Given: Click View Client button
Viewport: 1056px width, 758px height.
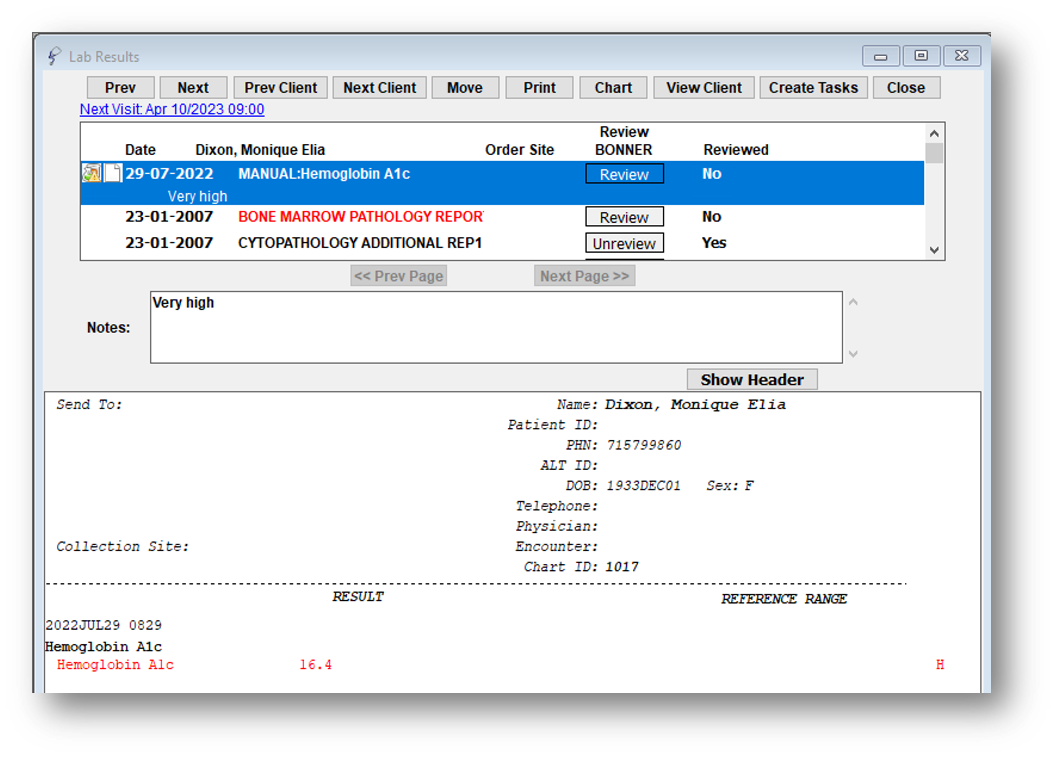Looking at the screenshot, I should pyautogui.click(x=704, y=88).
